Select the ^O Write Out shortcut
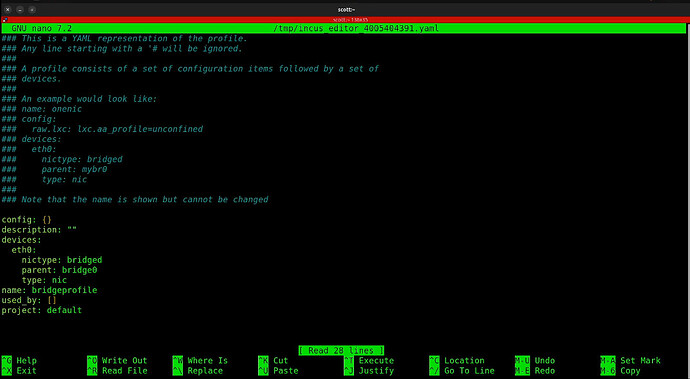This screenshot has width=690, height=379. (117, 361)
